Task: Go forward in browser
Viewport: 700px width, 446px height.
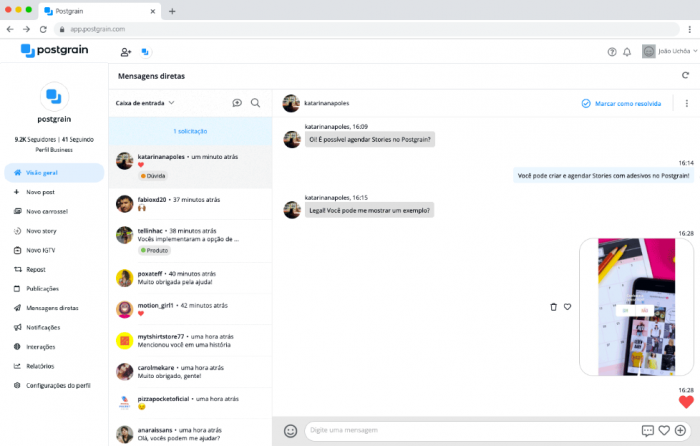Action: tap(26, 29)
